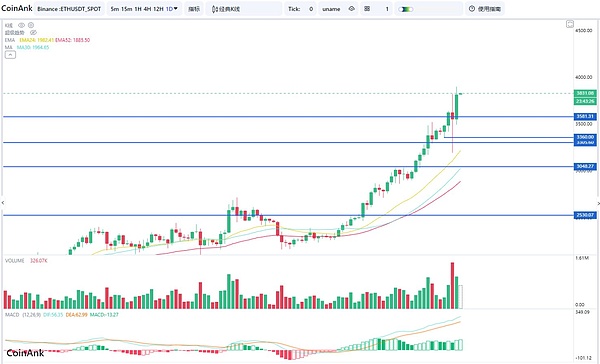The image size is (600, 364).
Task: Click the EMA52 legend value
Action: 73,40
